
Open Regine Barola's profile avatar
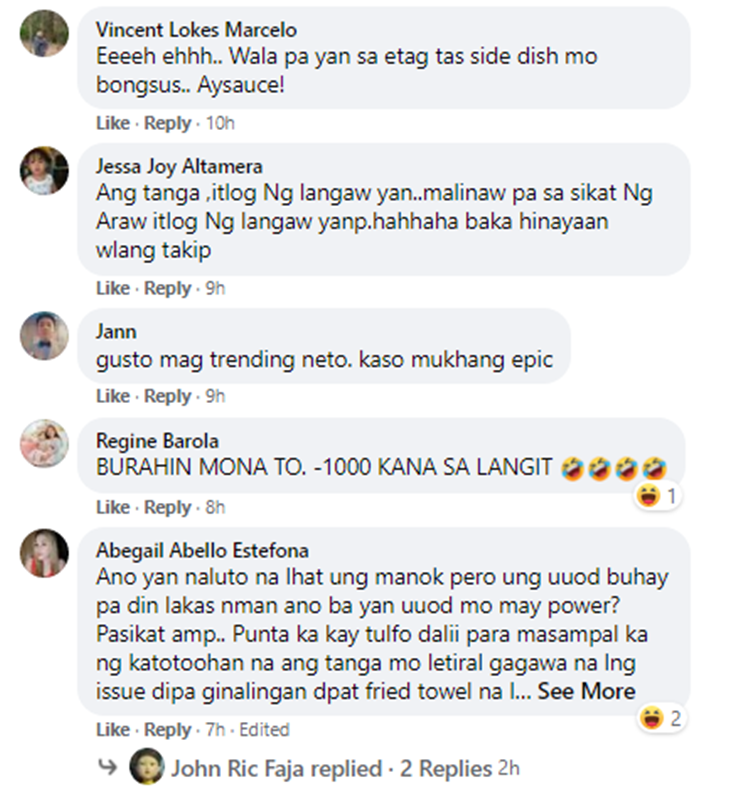coord(44,443)
